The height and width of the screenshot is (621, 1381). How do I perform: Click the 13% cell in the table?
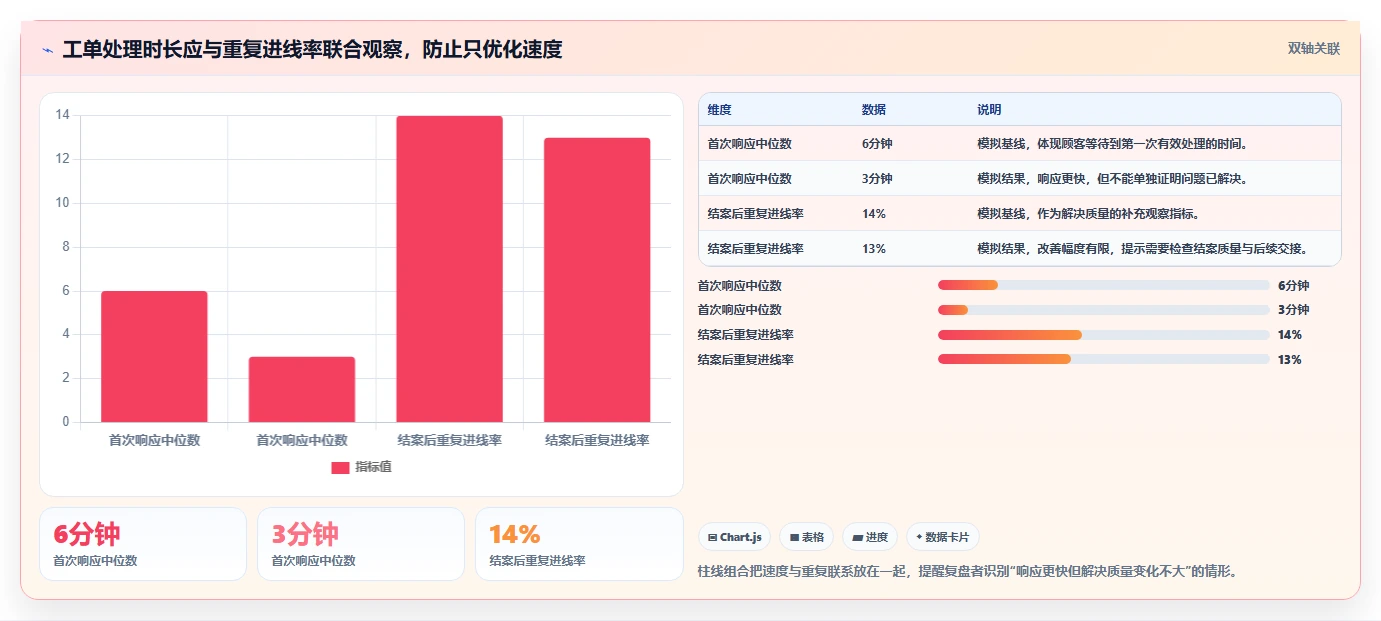[873, 249]
